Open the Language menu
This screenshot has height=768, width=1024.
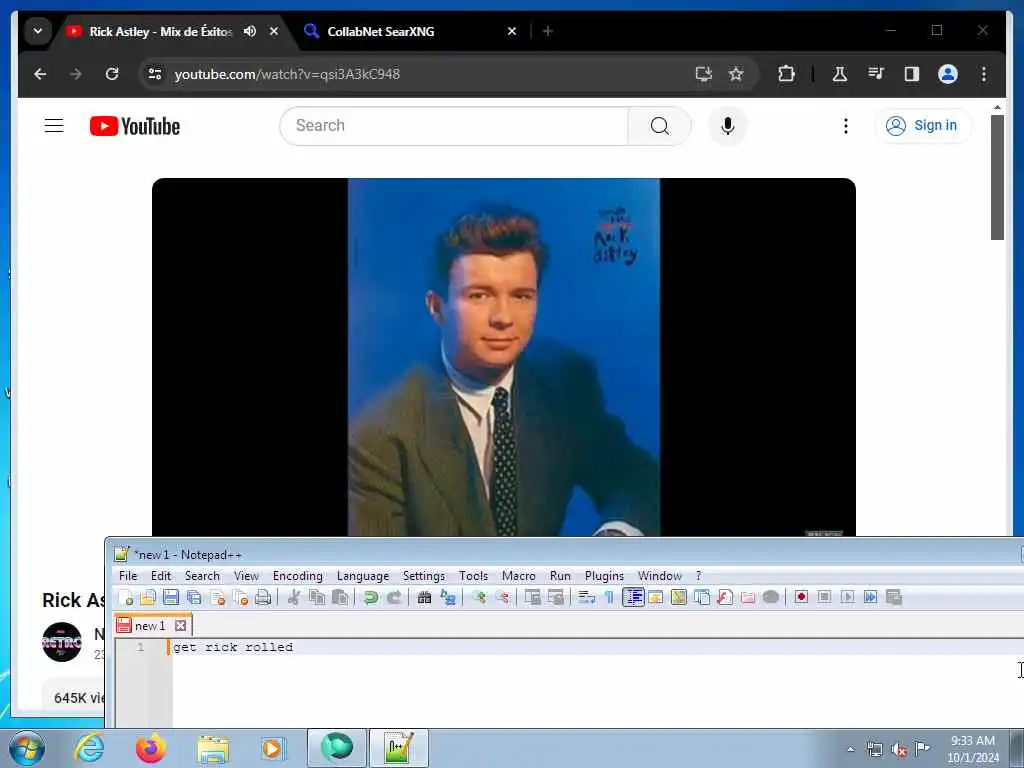(363, 575)
